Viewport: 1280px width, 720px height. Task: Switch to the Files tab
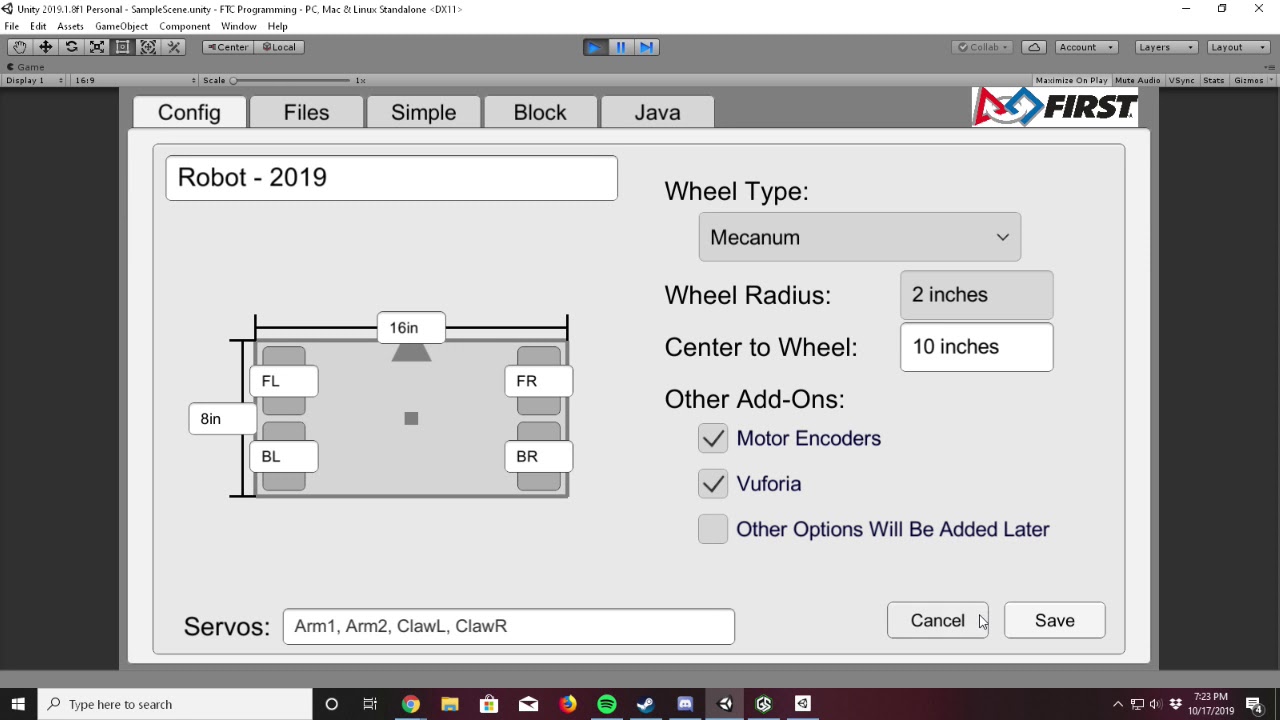306,112
